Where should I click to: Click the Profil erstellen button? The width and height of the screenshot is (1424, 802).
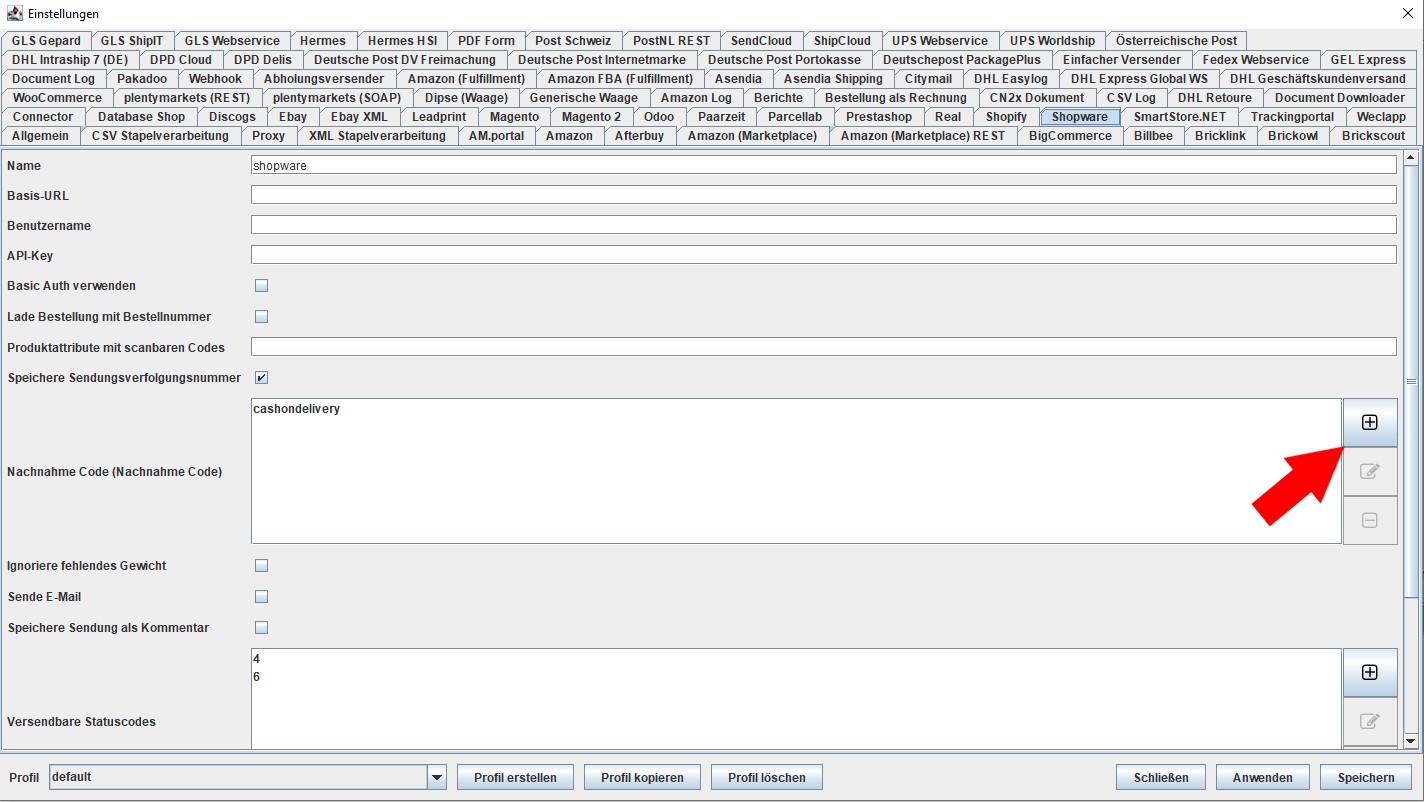tap(515, 777)
